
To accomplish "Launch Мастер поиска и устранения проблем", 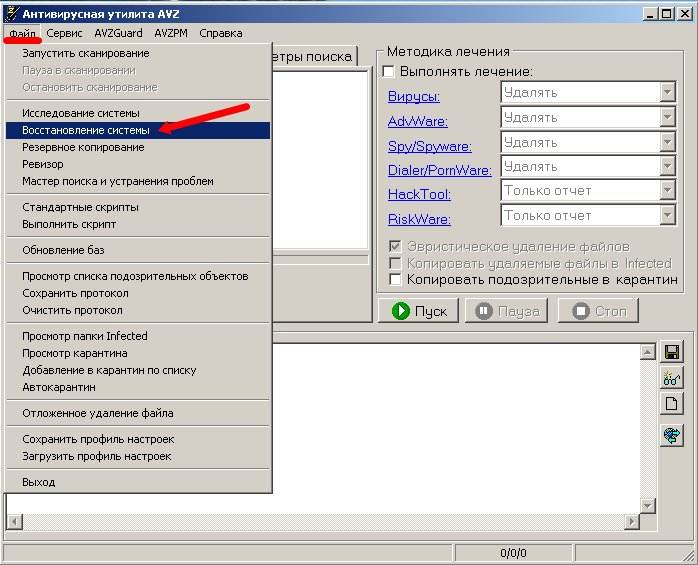I will [138, 181].
